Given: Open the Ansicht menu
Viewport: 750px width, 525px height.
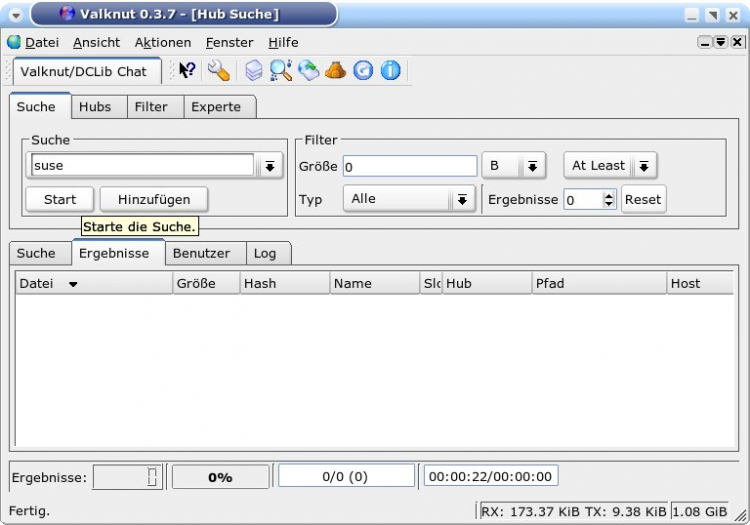Looking at the screenshot, I should point(96,43).
